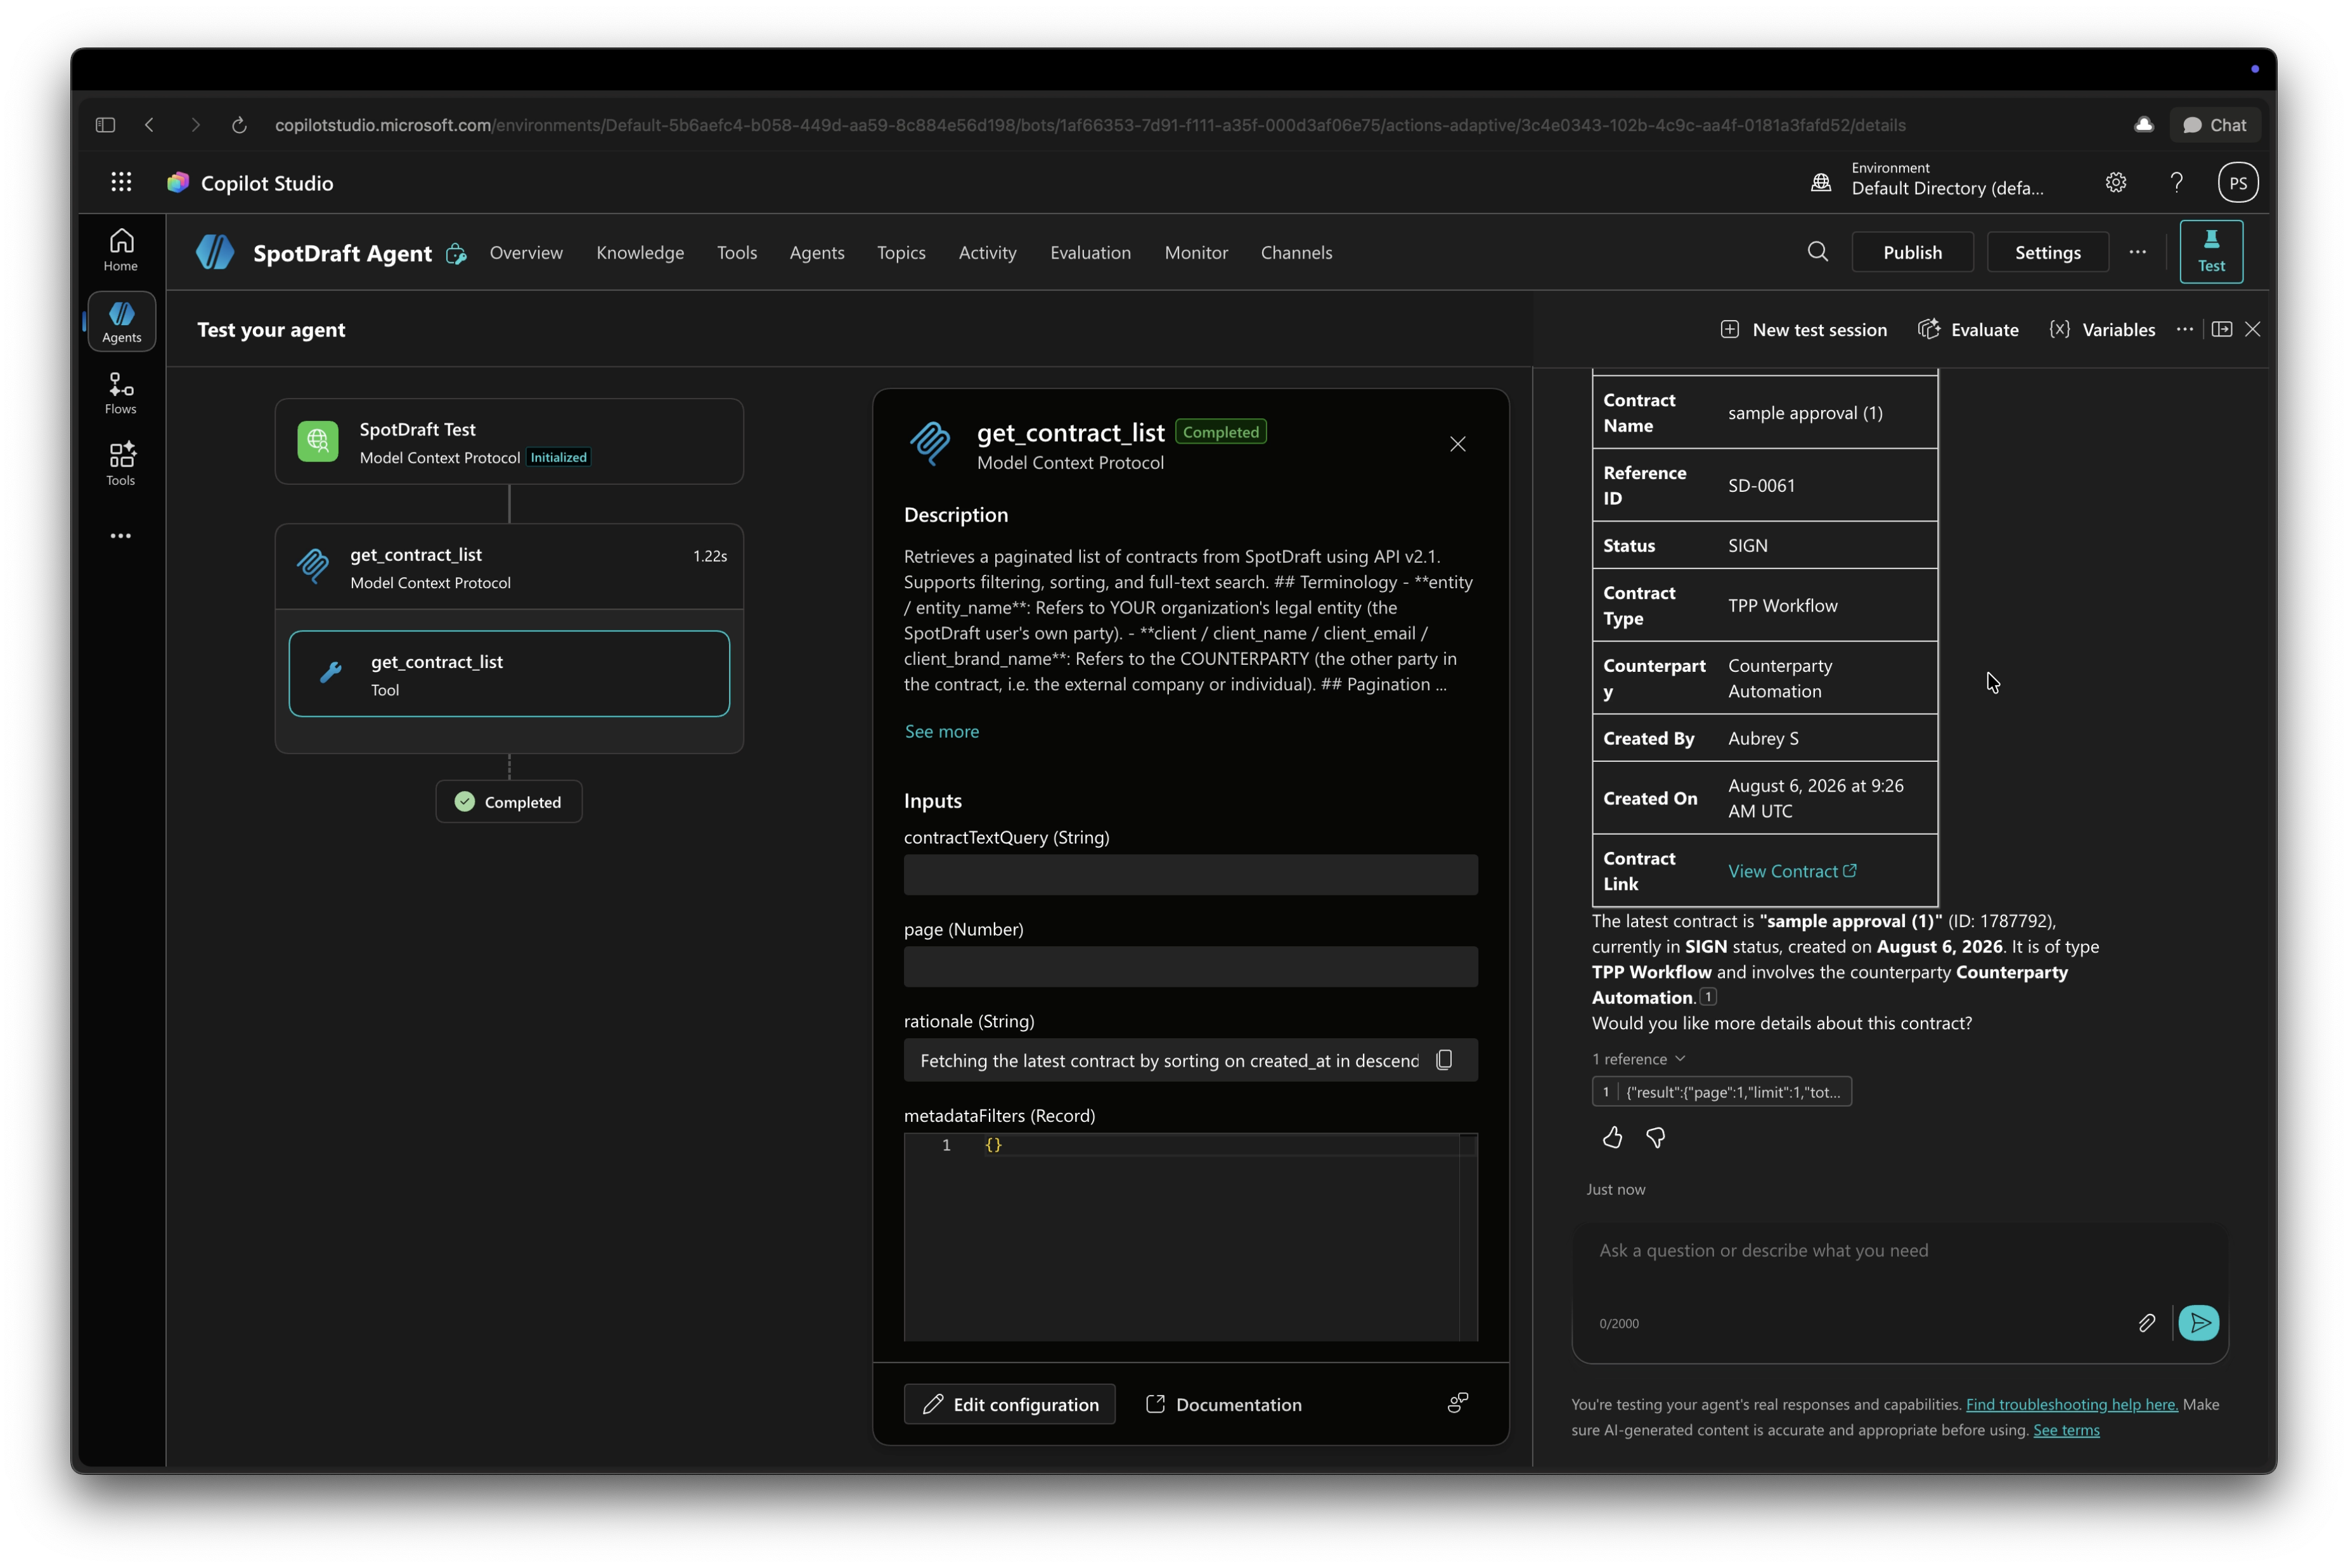2348x1568 pixels.
Task: Click the contractTextQuery input field
Action: pyautogui.click(x=1190, y=875)
